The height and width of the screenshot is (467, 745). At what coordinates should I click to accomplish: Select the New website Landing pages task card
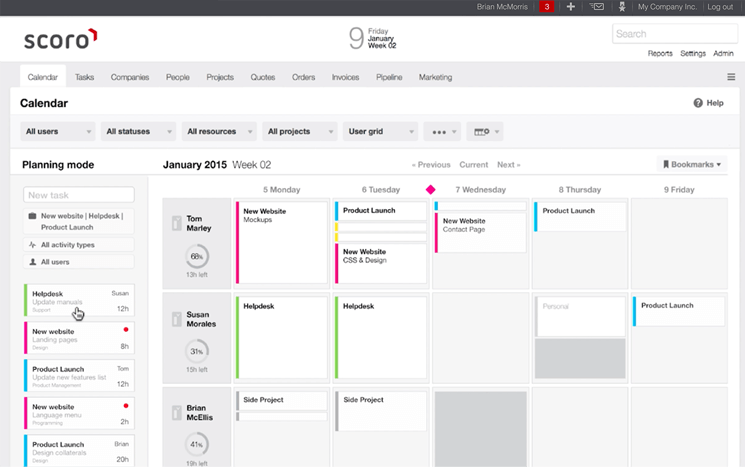[x=79, y=338]
